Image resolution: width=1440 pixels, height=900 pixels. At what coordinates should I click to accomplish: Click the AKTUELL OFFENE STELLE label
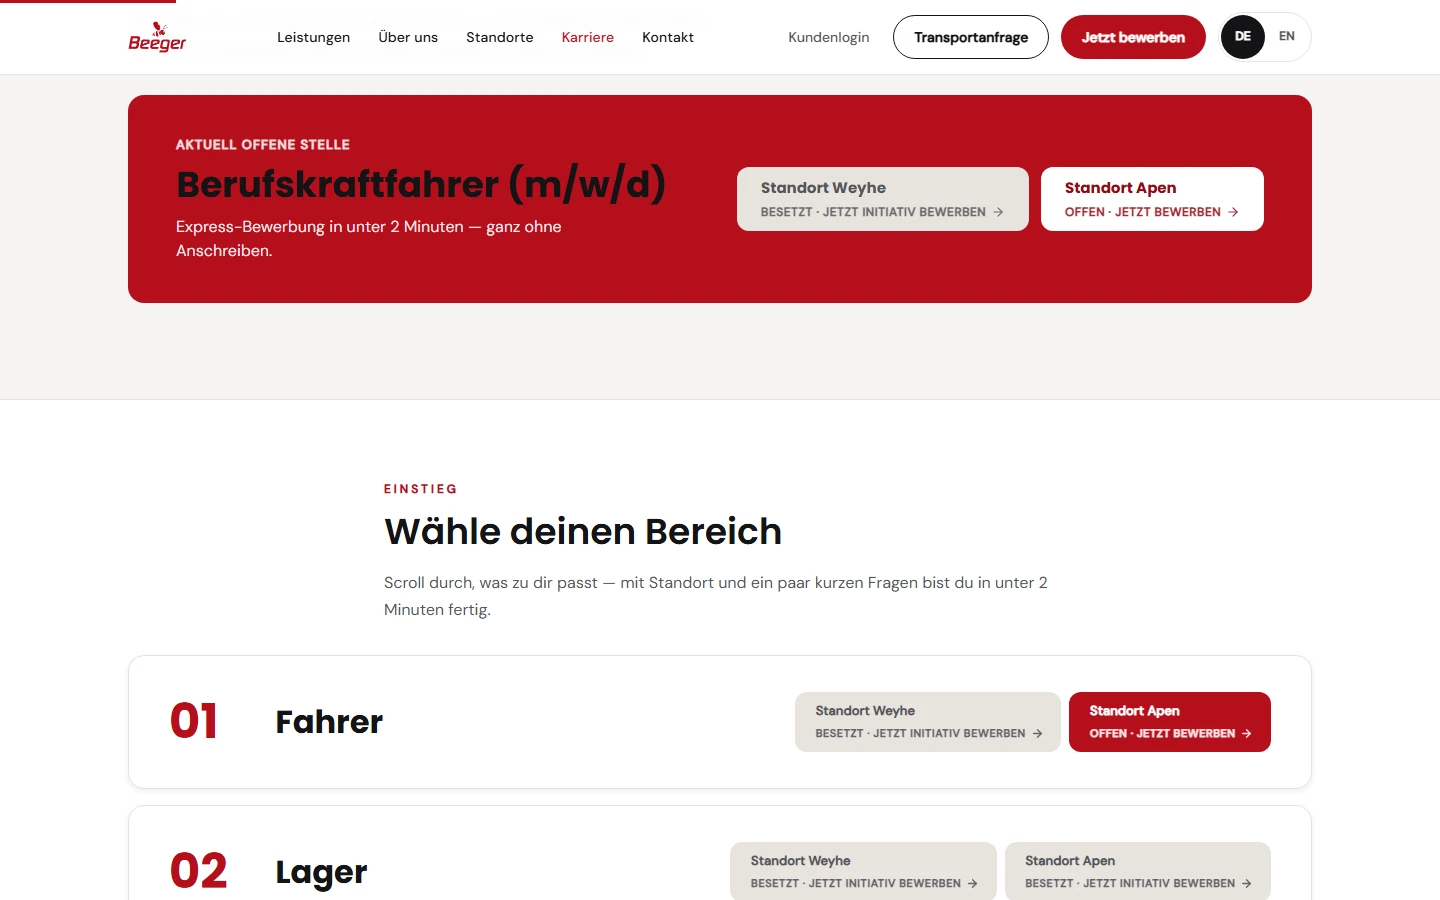tap(263, 145)
